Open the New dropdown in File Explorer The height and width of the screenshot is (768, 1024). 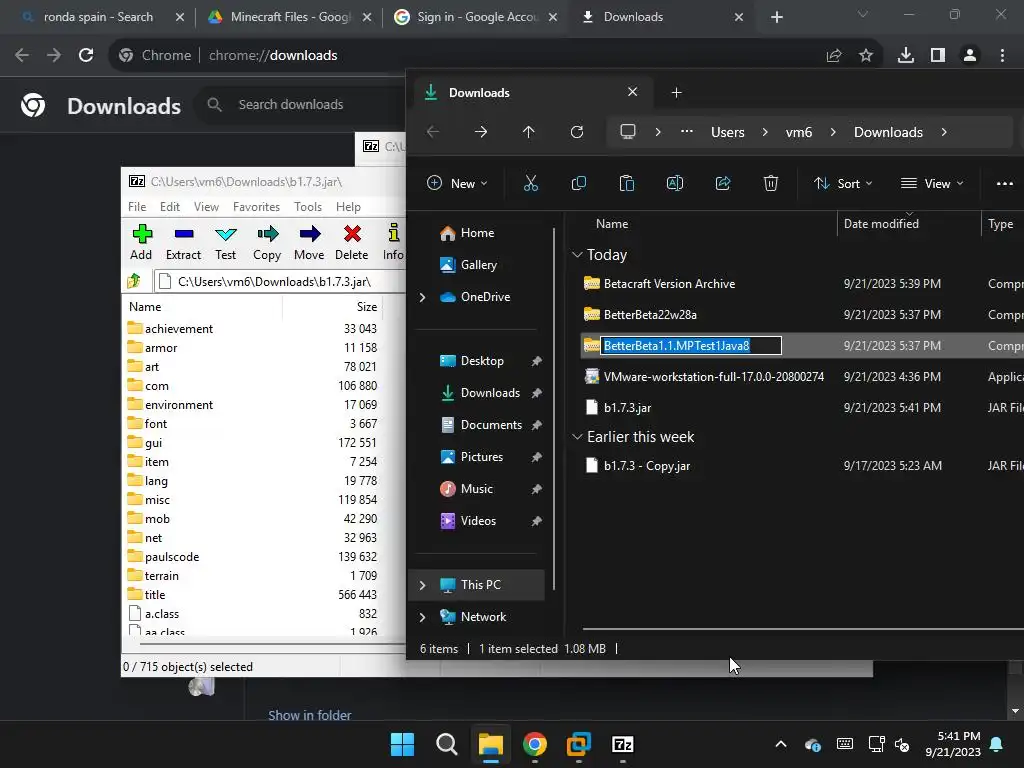[x=457, y=184]
